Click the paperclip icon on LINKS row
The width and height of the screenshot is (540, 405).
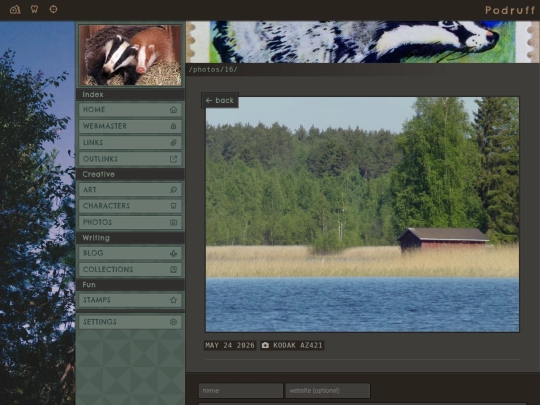[x=173, y=143]
